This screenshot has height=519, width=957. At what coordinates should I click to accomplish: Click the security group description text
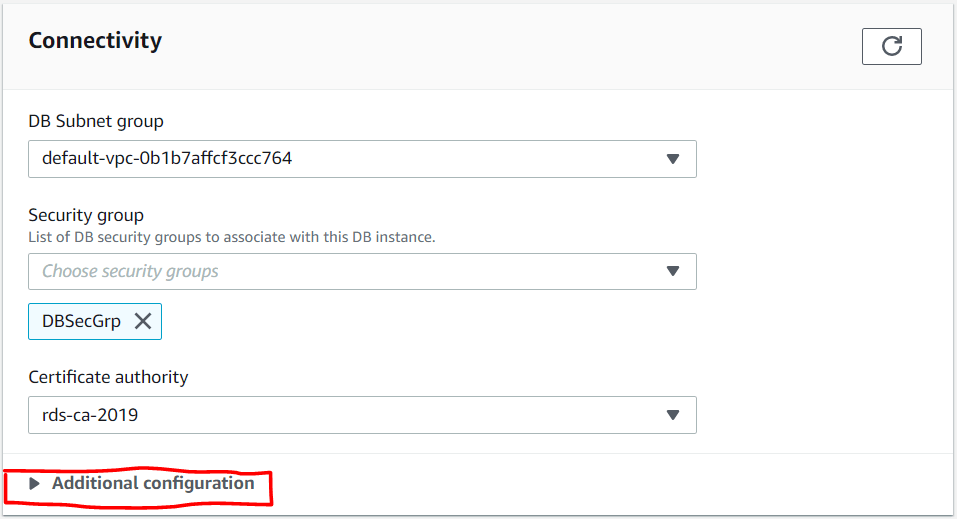click(x=232, y=237)
